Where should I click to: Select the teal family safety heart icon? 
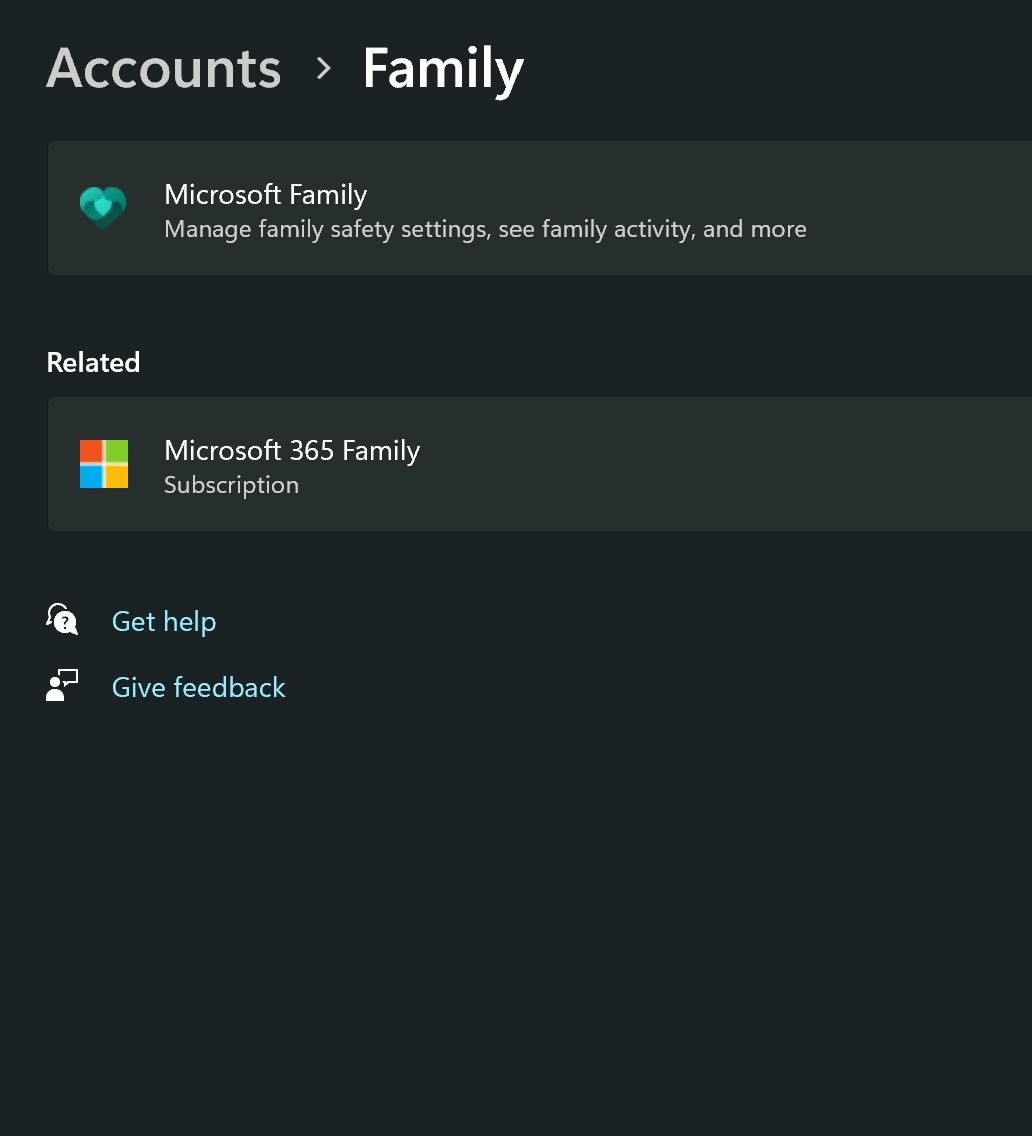pyautogui.click(x=103, y=208)
